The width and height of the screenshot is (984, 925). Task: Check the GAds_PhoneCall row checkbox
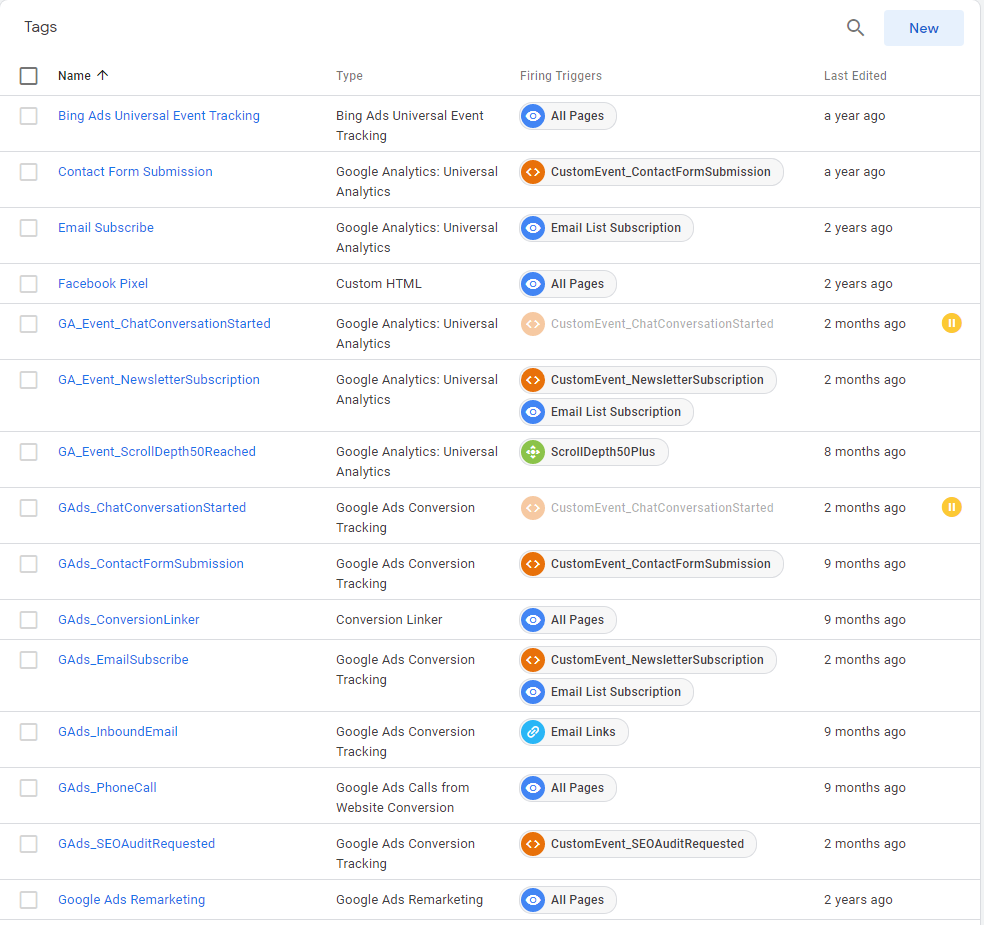coord(28,787)
